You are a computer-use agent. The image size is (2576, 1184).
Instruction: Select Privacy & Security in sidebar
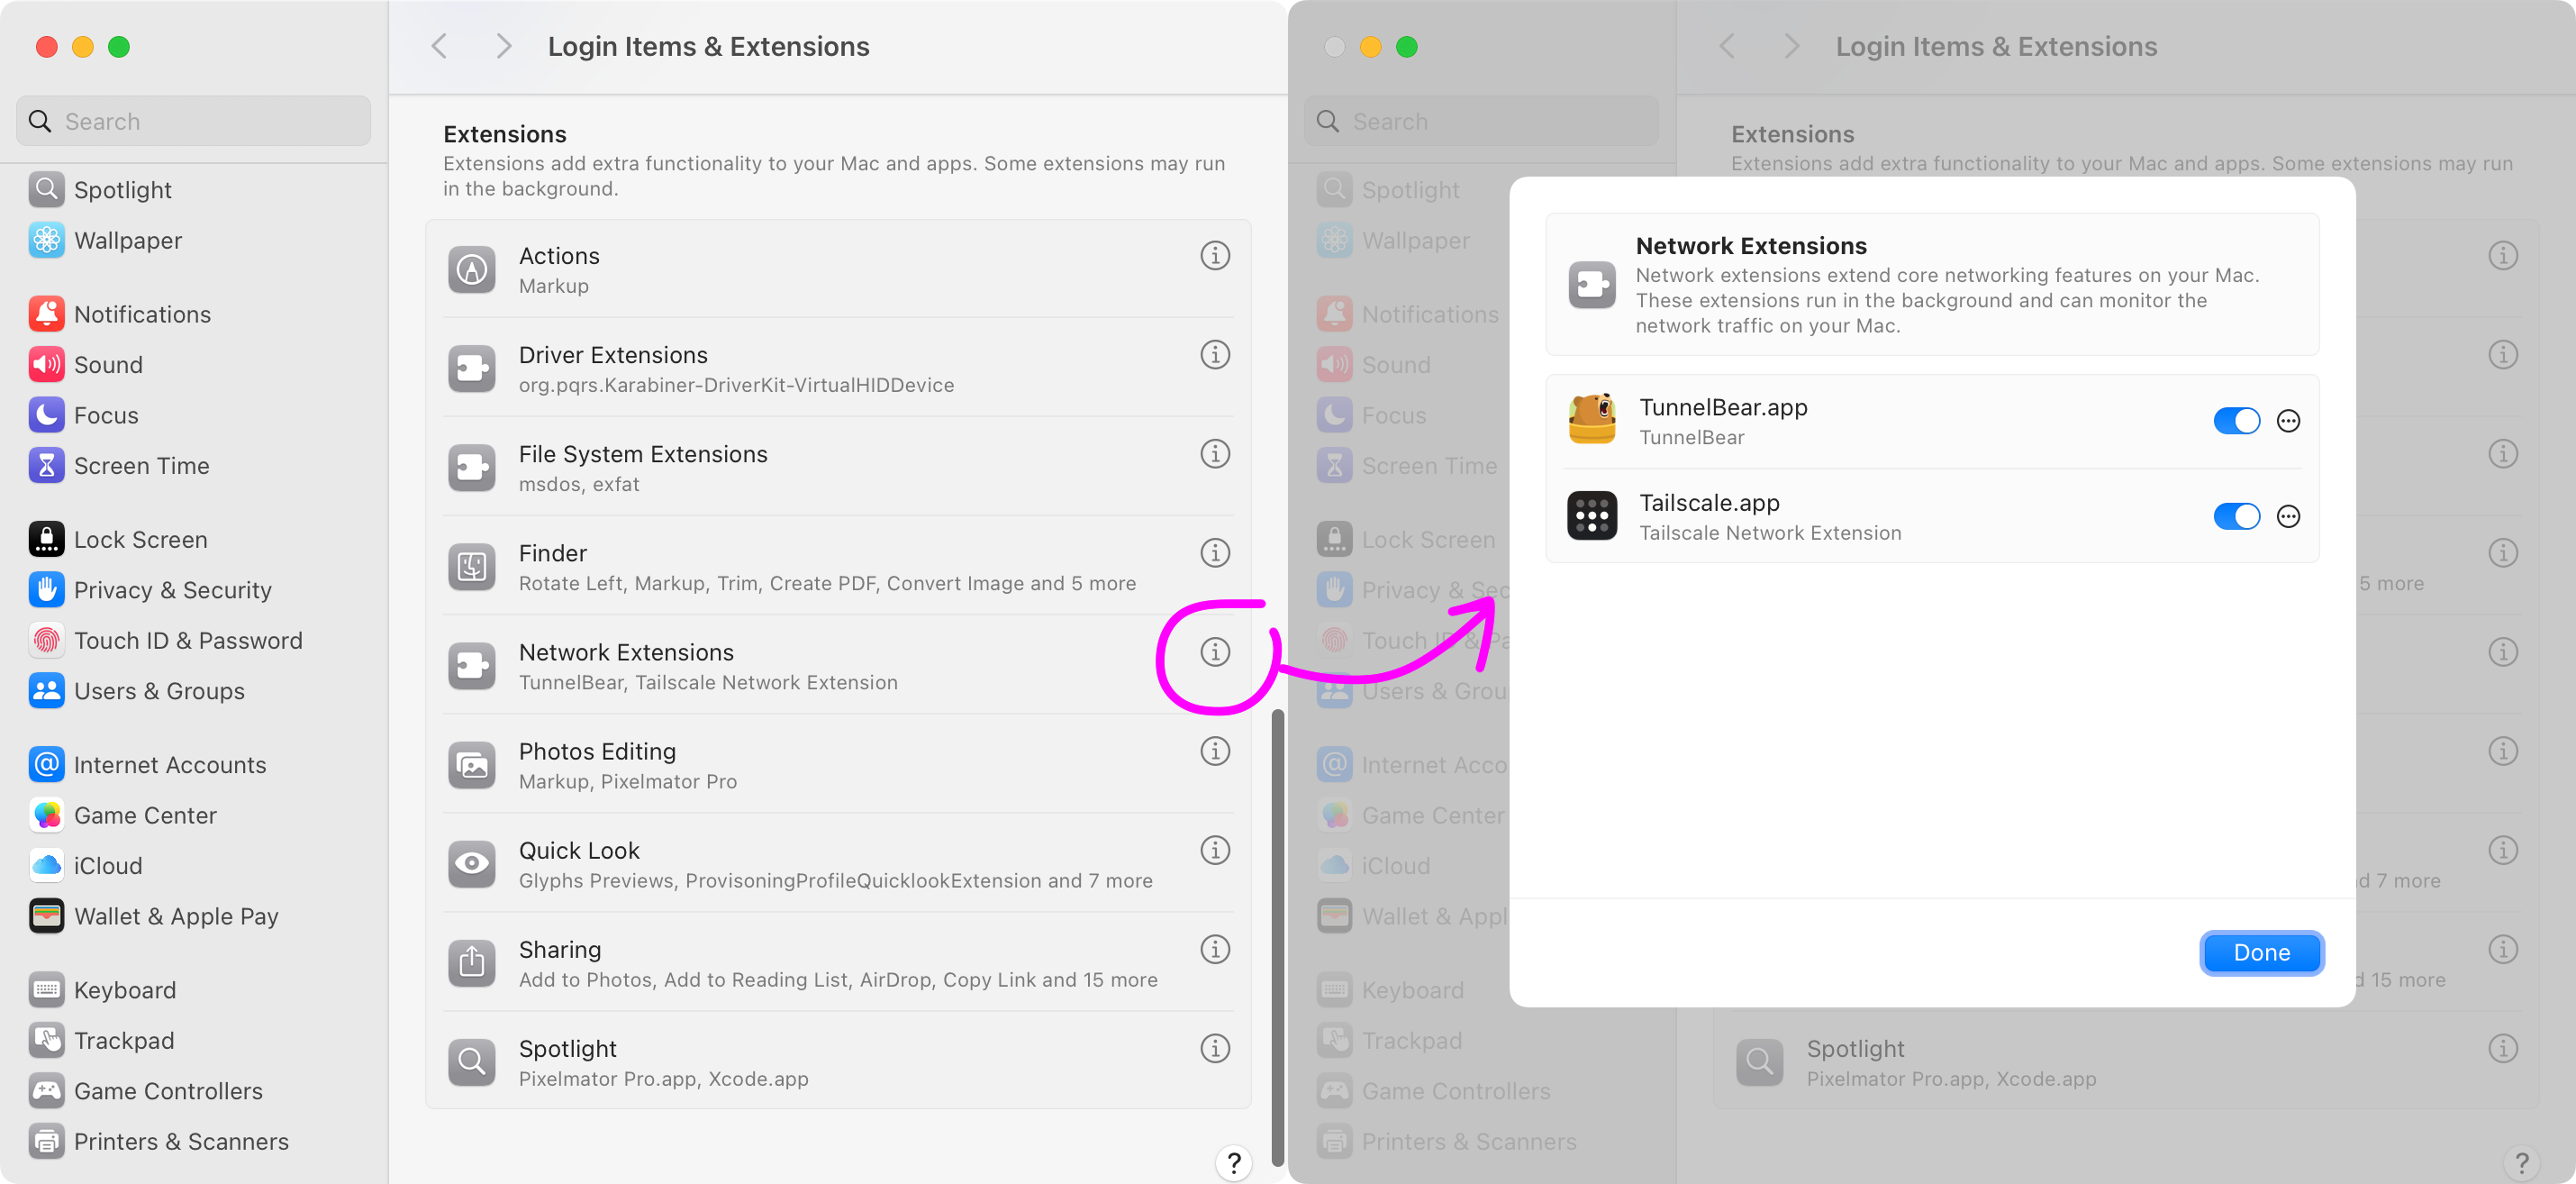(172, 590)
